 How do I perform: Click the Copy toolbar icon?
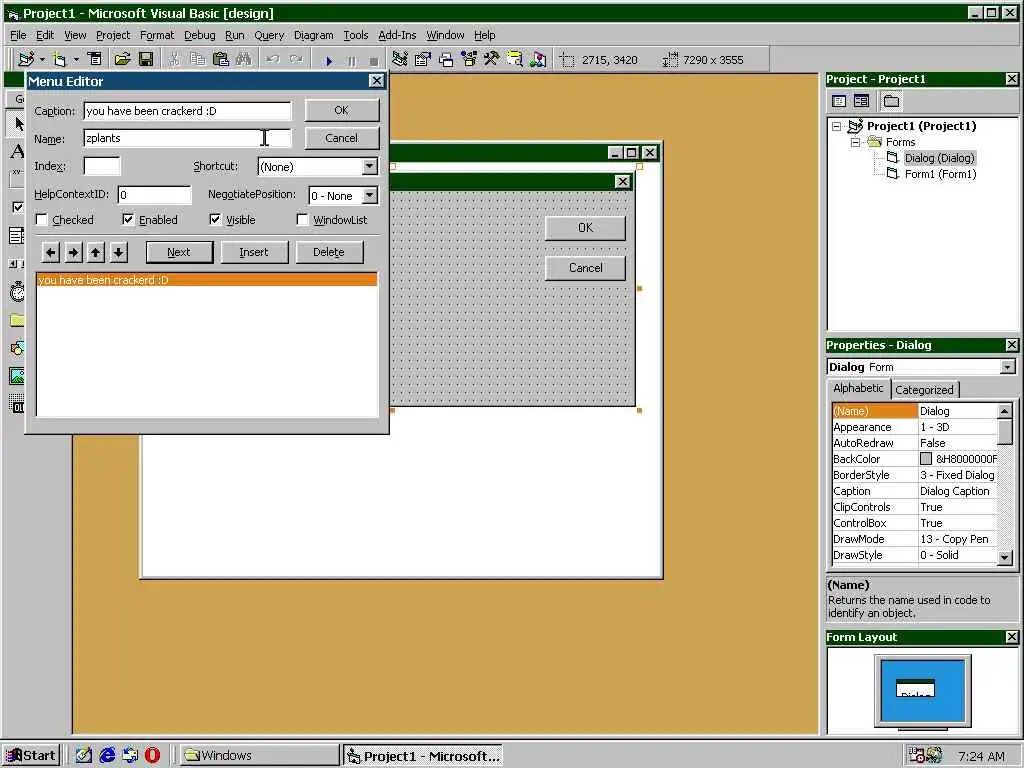click(197, 59)
